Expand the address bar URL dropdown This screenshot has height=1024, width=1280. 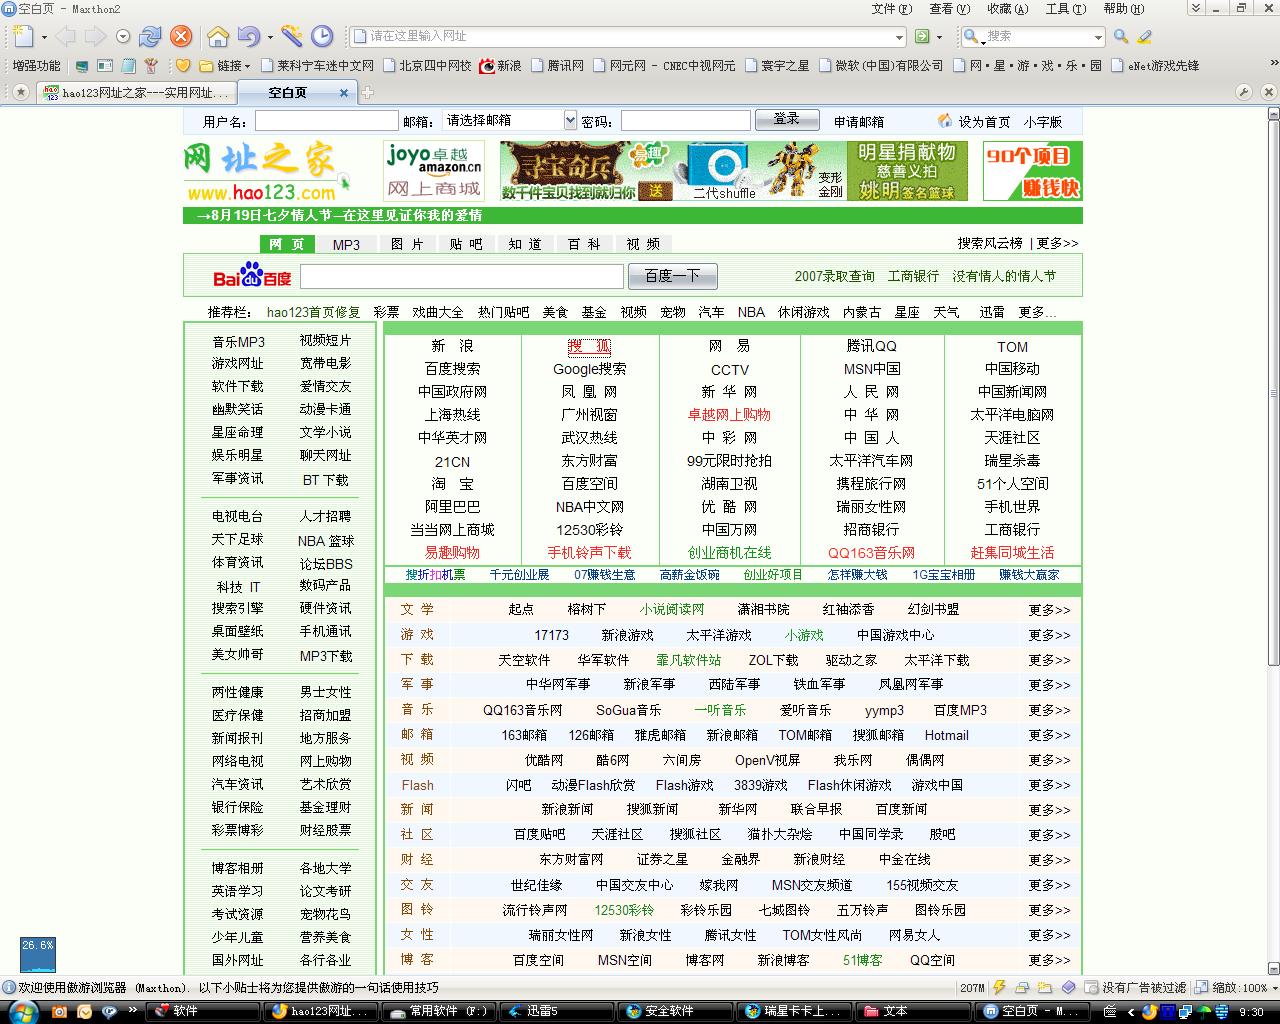click(898, 37)
